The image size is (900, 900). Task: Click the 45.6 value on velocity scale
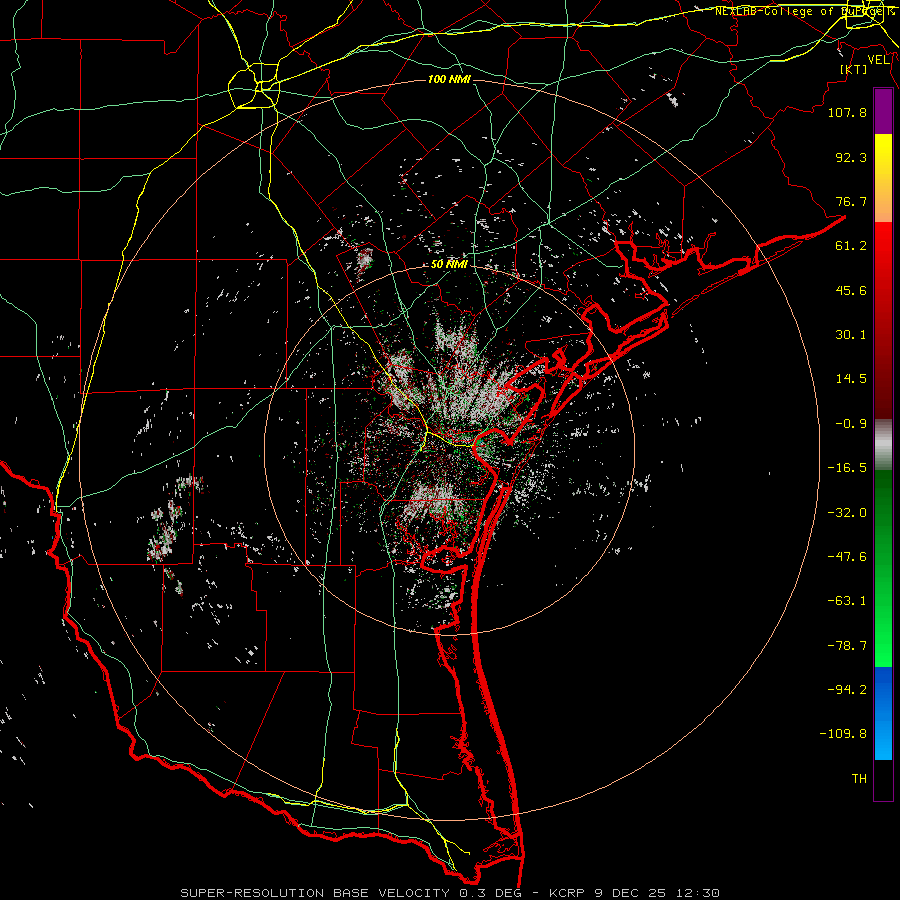[x=851, y=290]
